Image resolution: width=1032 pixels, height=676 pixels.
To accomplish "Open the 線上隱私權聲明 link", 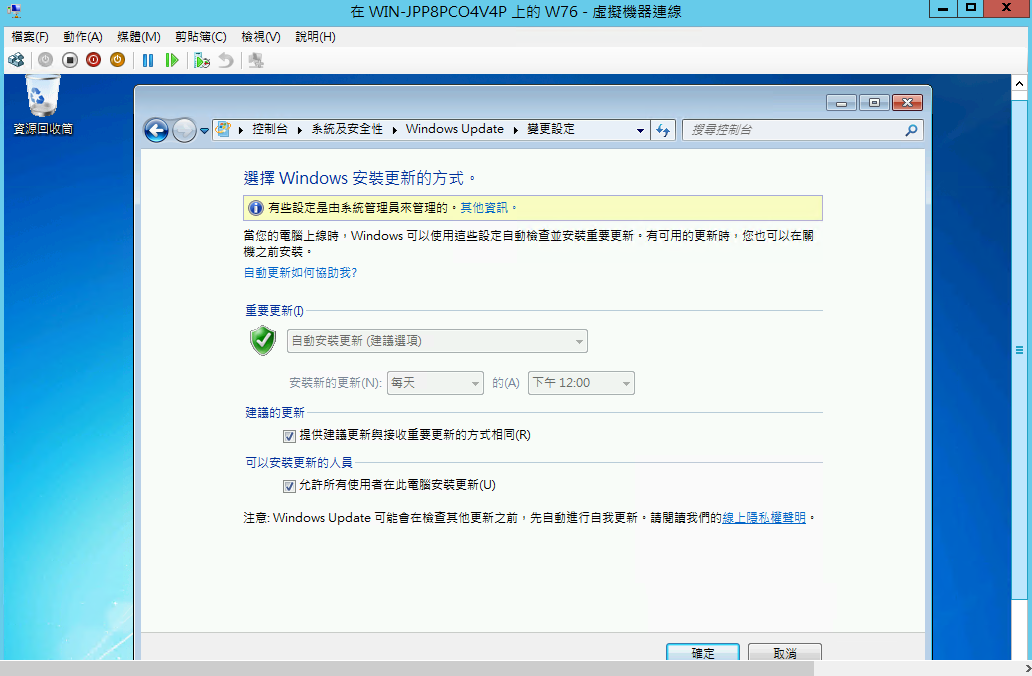I will 763,518.
